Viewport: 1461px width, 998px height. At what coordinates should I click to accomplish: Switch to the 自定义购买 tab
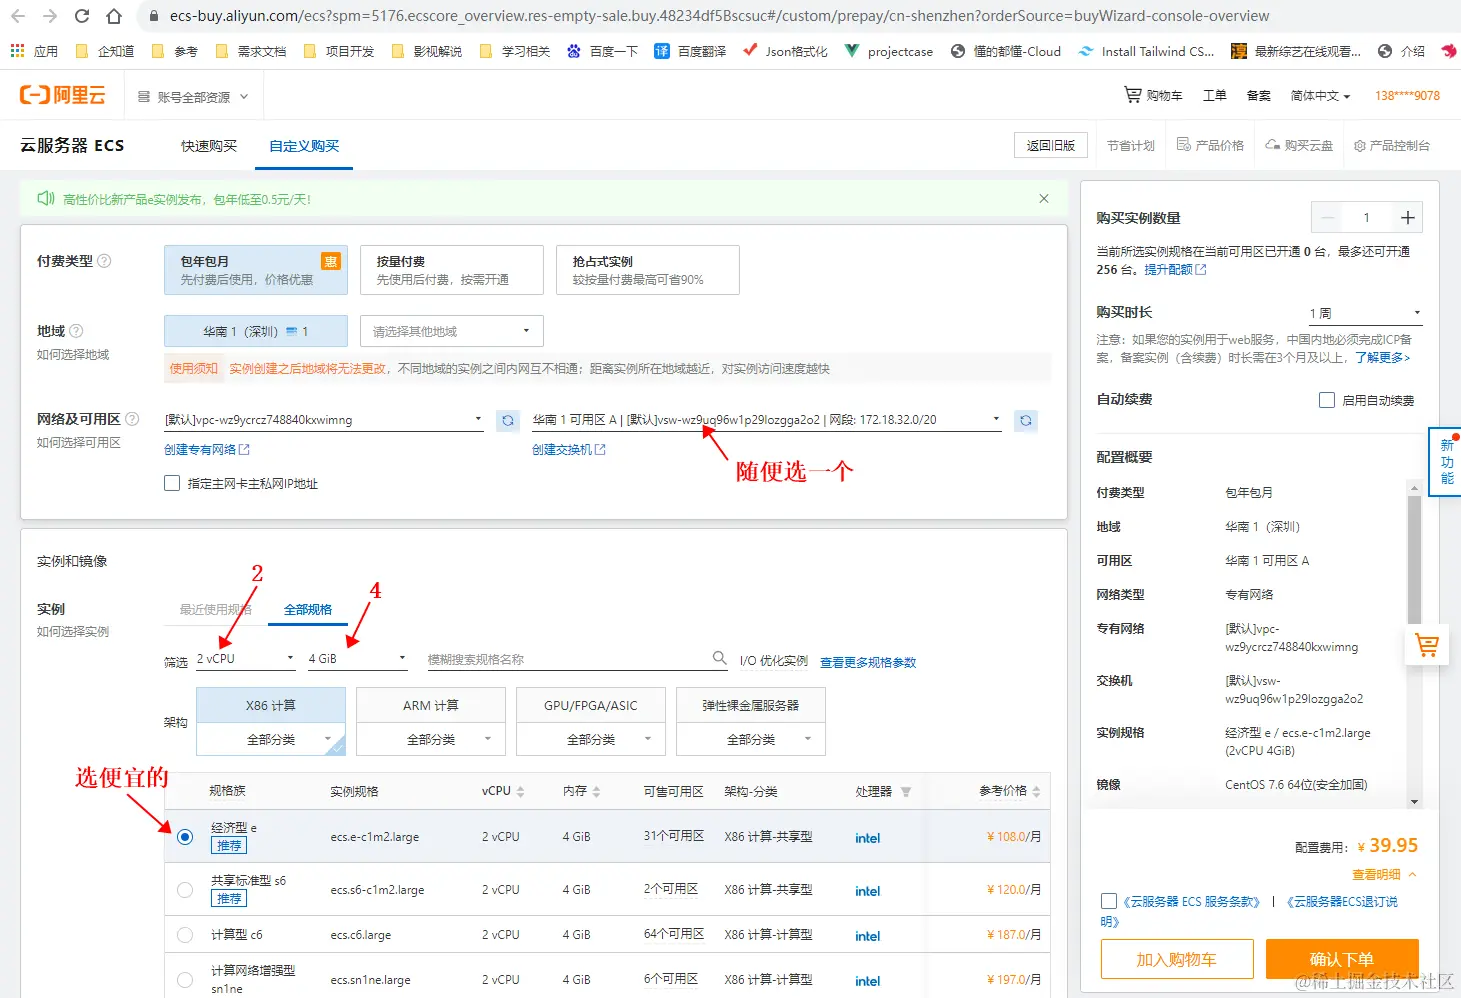(304, 146)
